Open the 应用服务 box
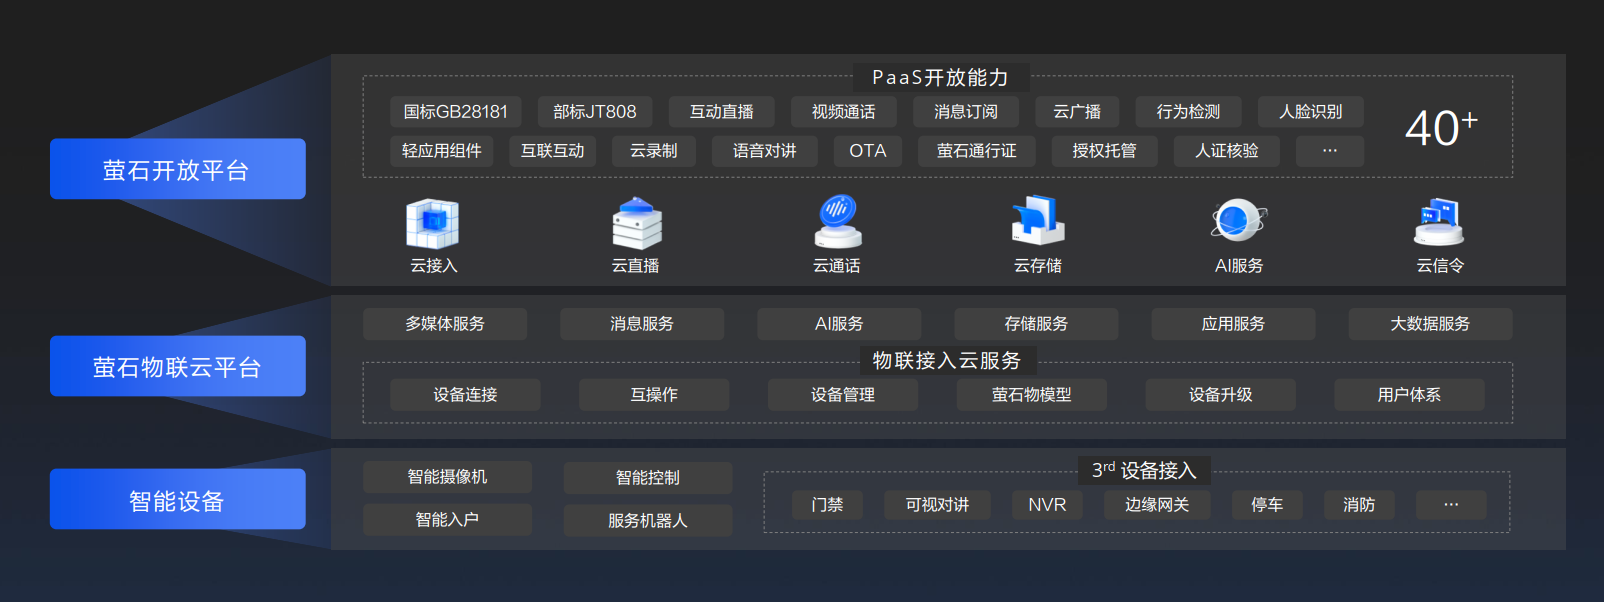 point(1233,324)
